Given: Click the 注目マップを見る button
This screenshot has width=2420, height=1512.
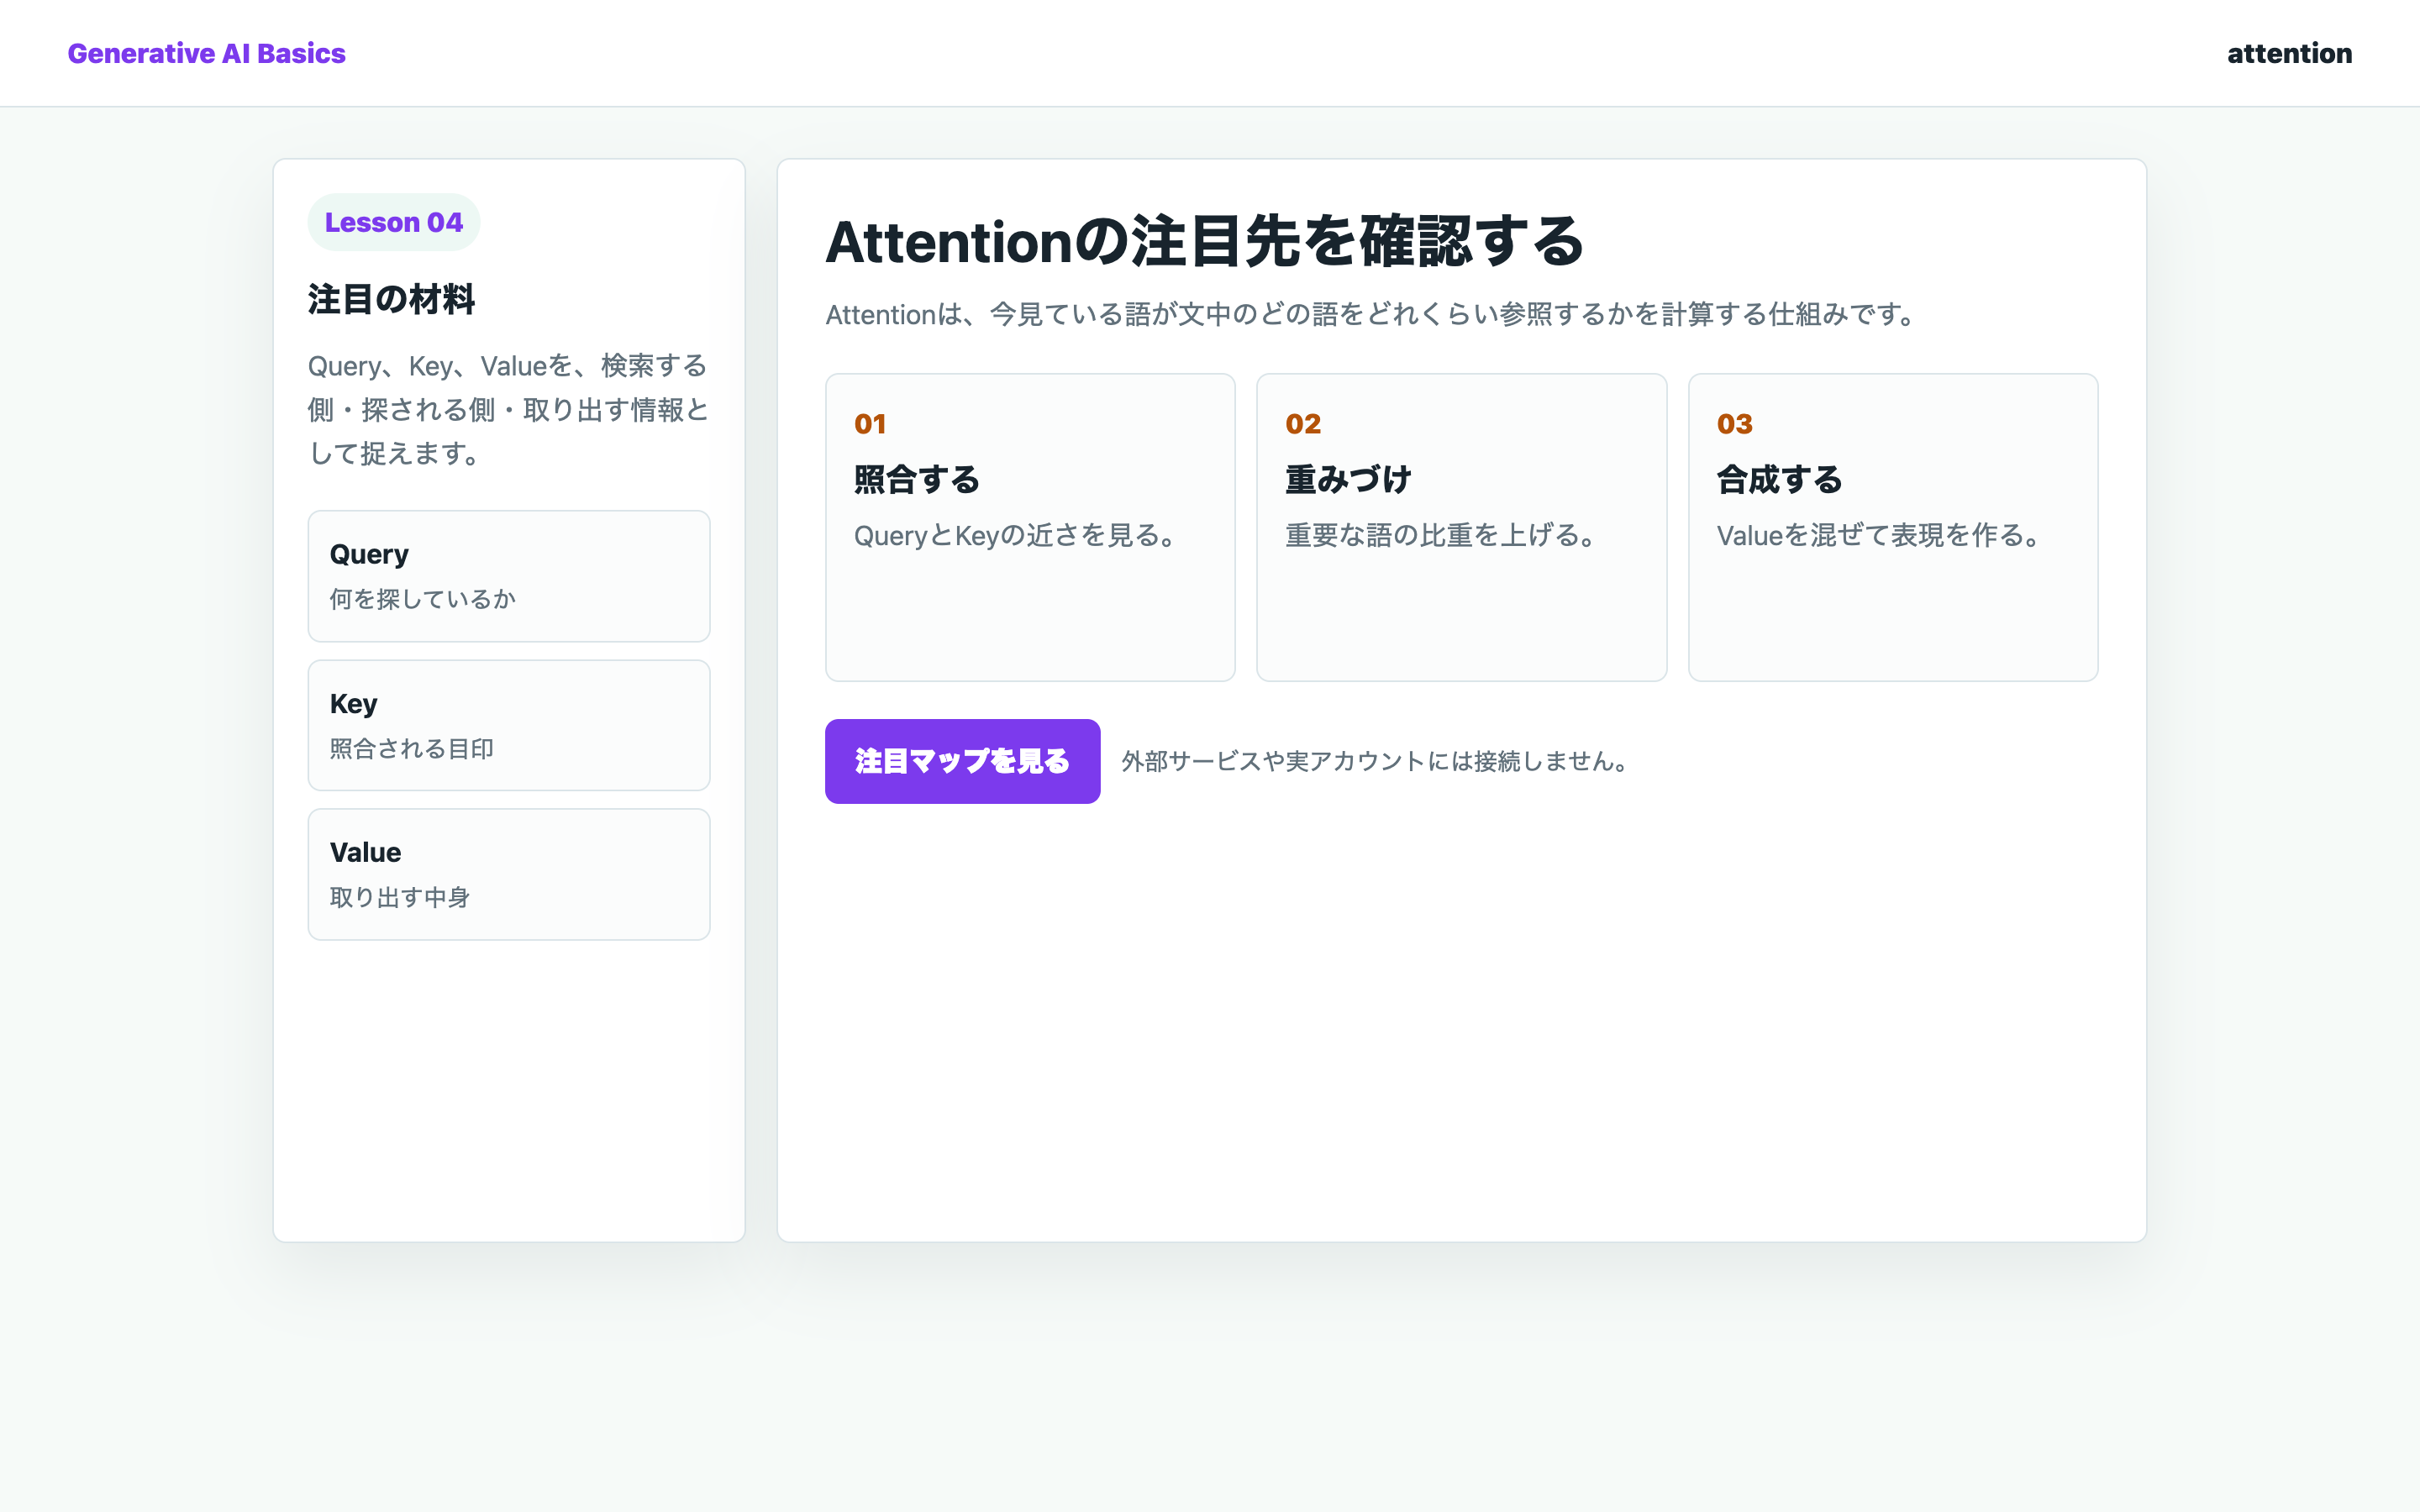Looking at the screenshot, I should coord(962,761).
